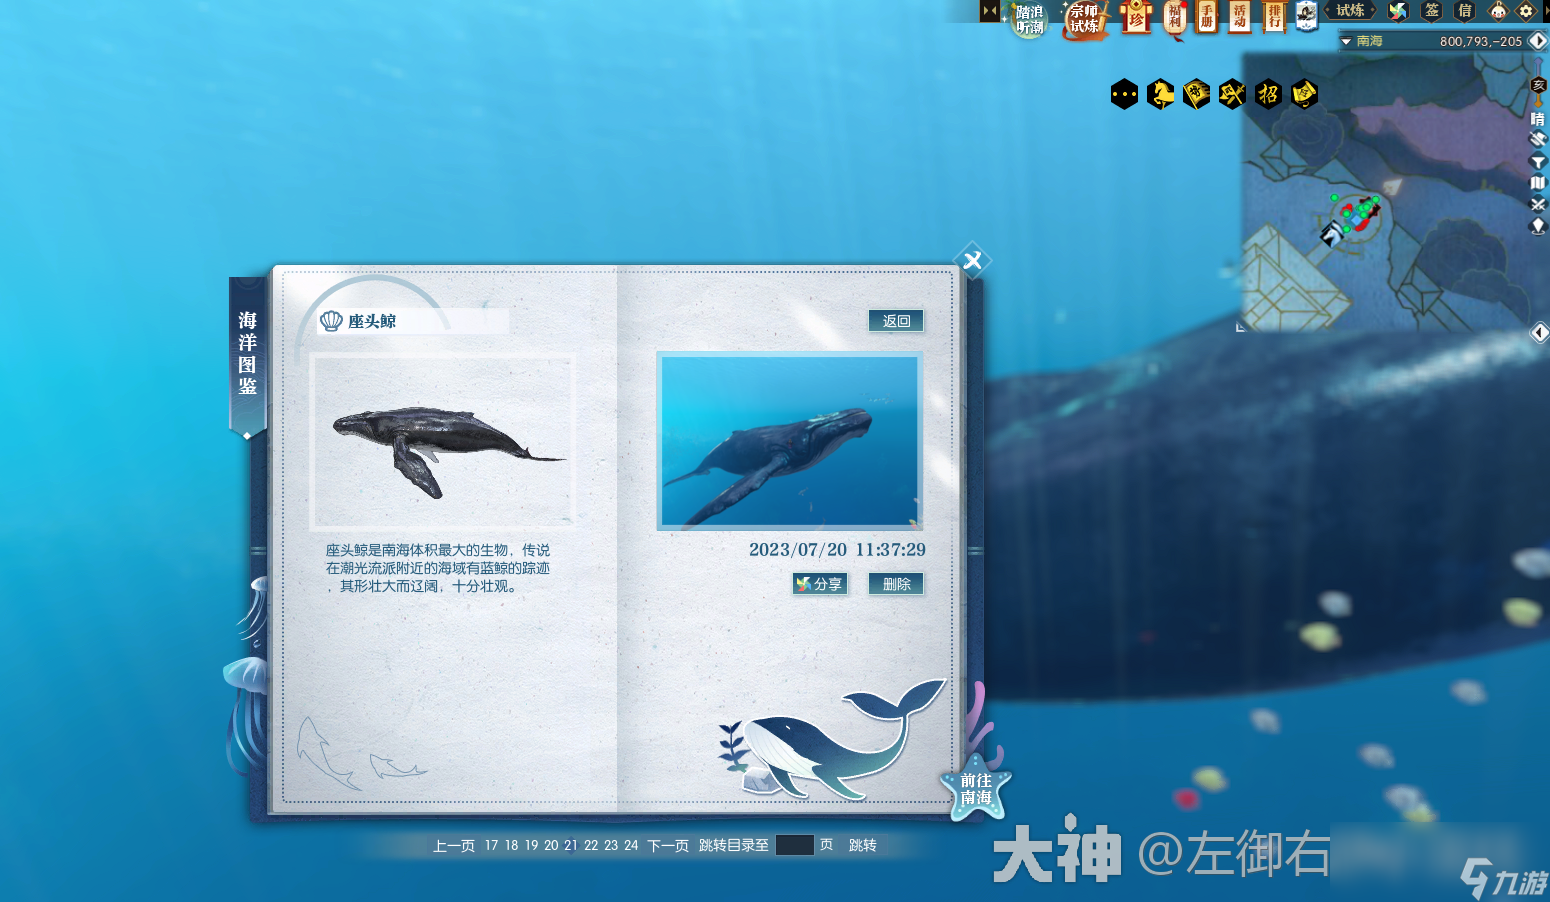The height and width of the screenshot is (902, 1550).
Task: Open the 珍 treasure shop icon
Action: pyautogui.click(x=1136, y=17)
